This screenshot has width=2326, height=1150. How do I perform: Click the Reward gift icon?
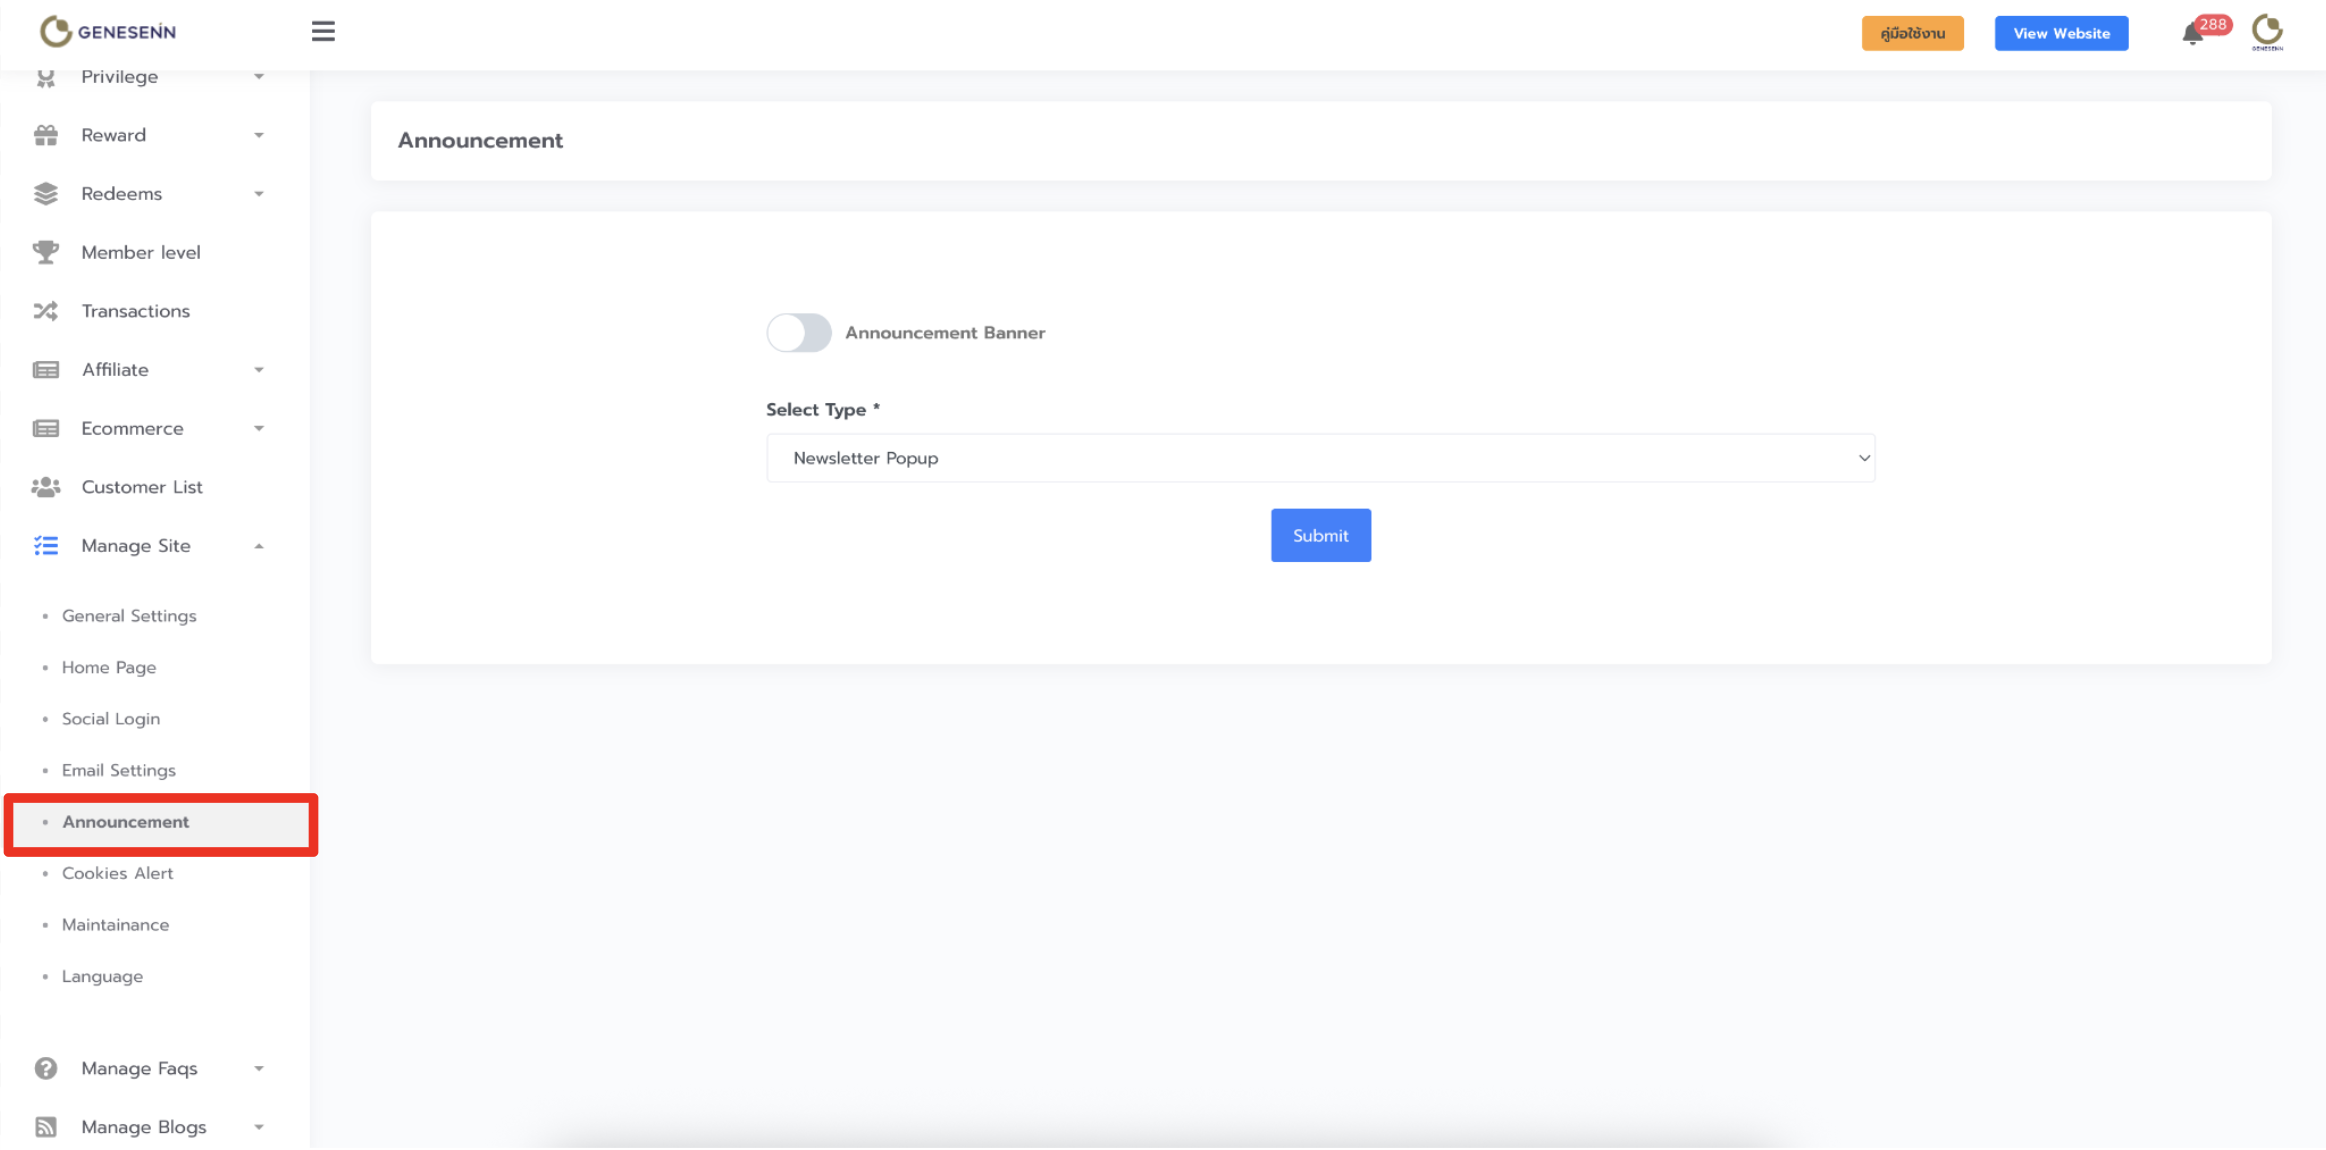46,136
